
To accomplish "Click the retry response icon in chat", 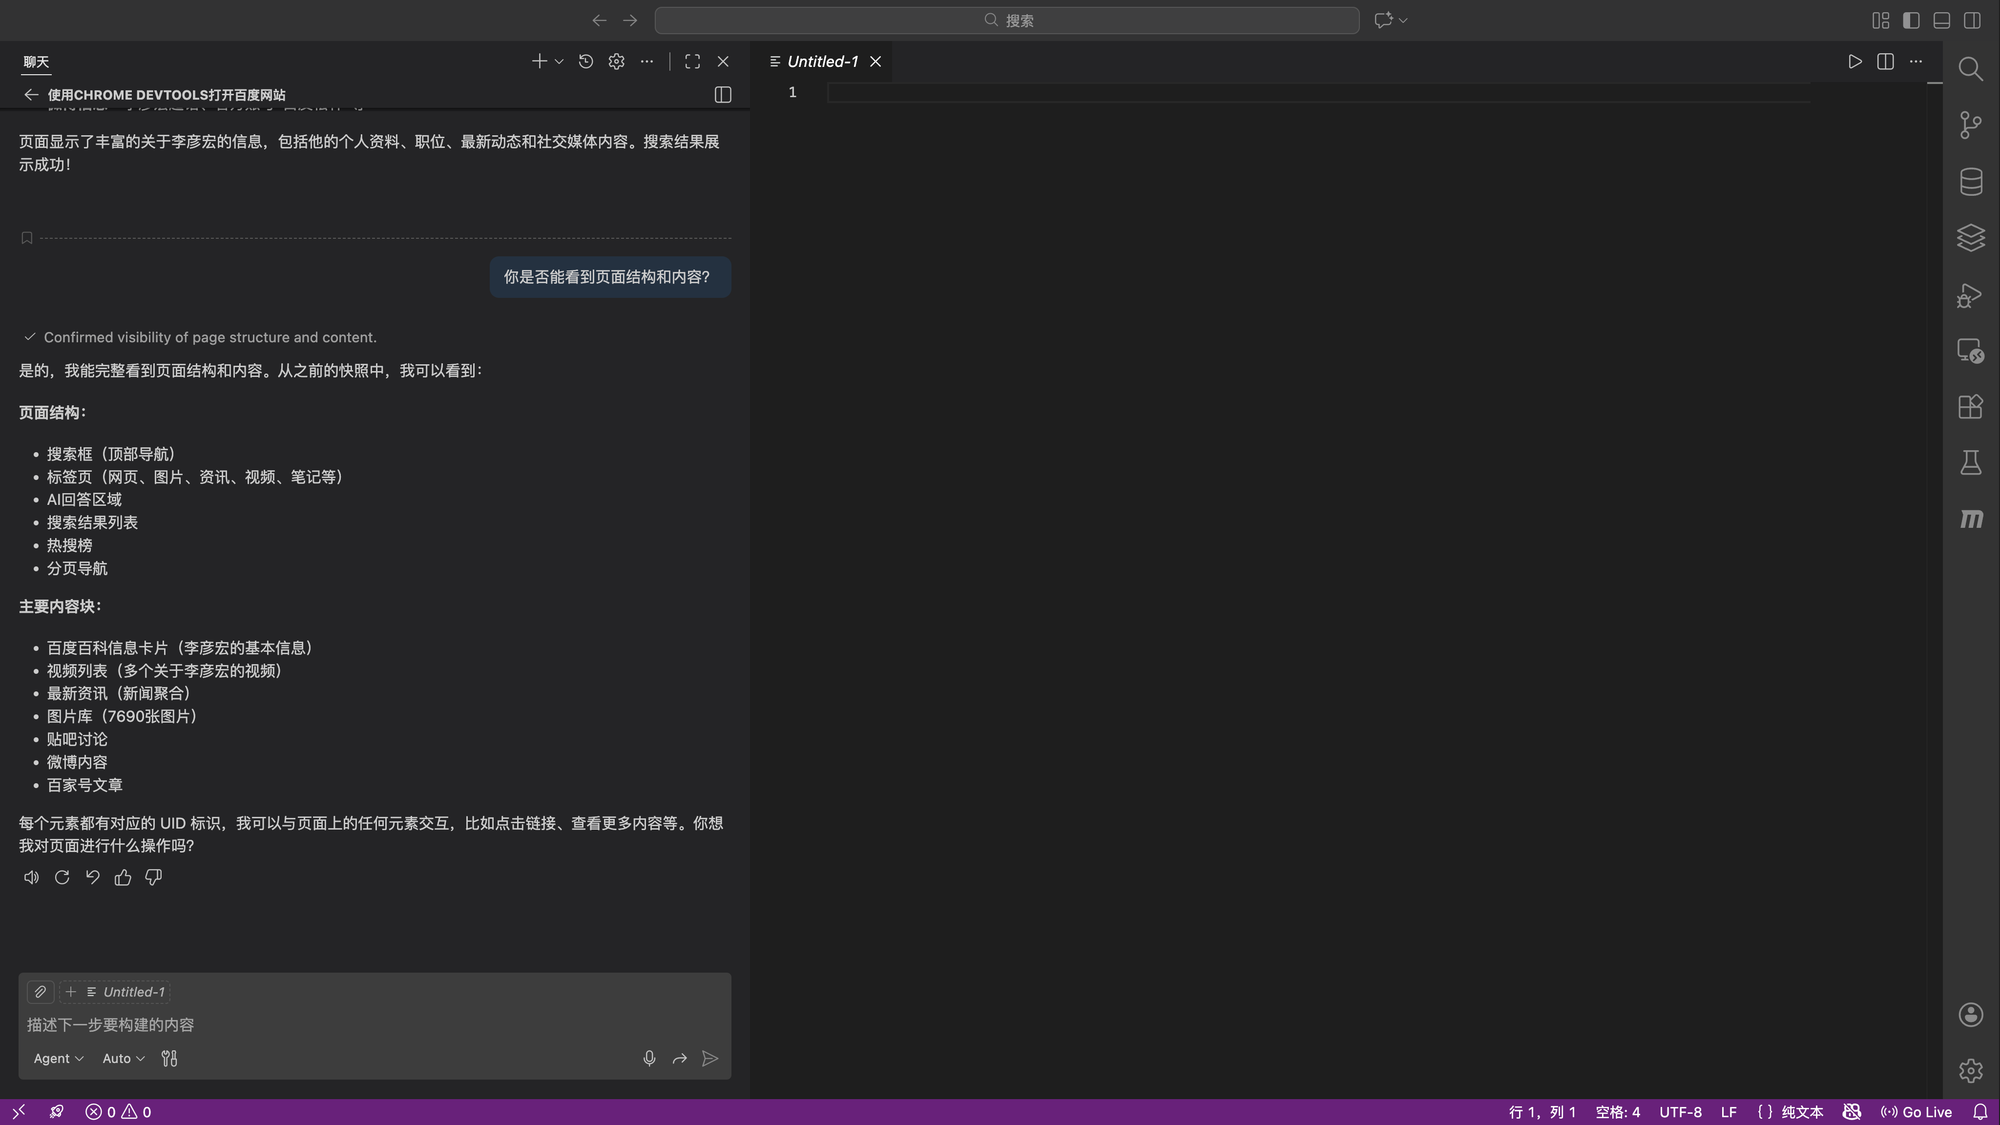I will (x=62, y=877).
